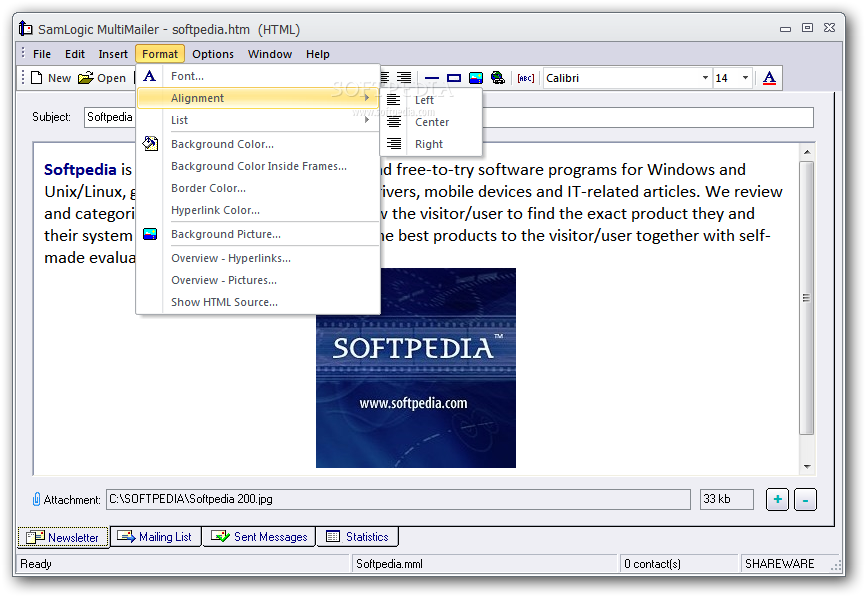Viewport: 866px width, 597px height.
Task: Choose Font... from Format menu
Action: coord(258,76)
